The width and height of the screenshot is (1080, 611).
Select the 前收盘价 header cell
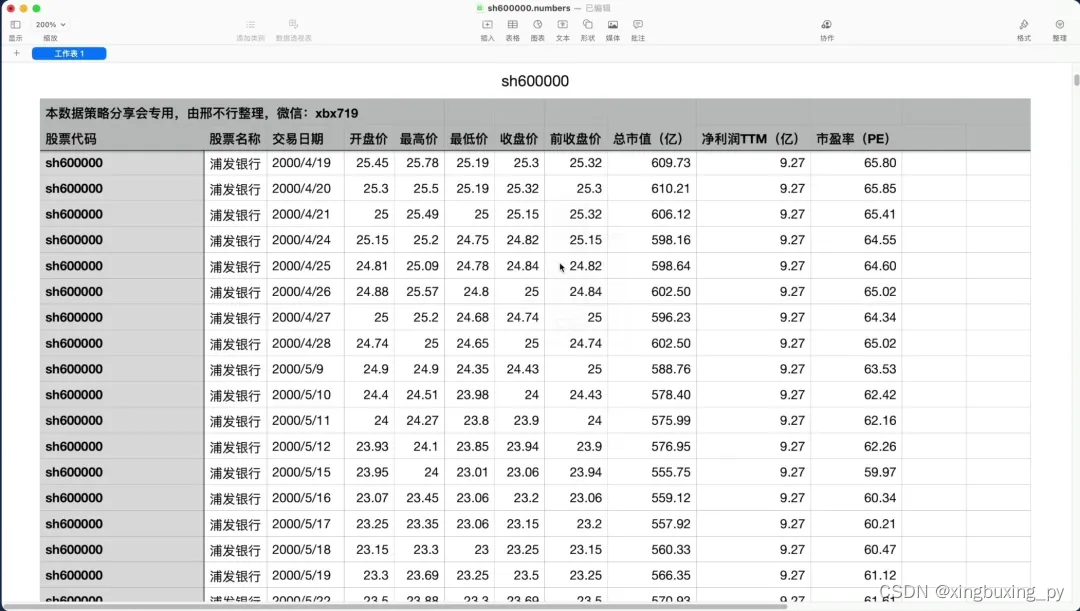tap(576, 138)
